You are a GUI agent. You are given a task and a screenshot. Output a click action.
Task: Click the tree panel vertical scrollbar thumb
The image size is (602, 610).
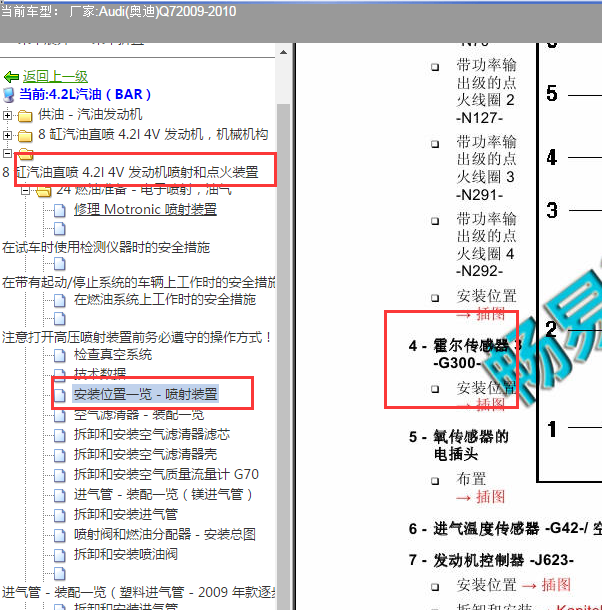(x=283, y=356)
